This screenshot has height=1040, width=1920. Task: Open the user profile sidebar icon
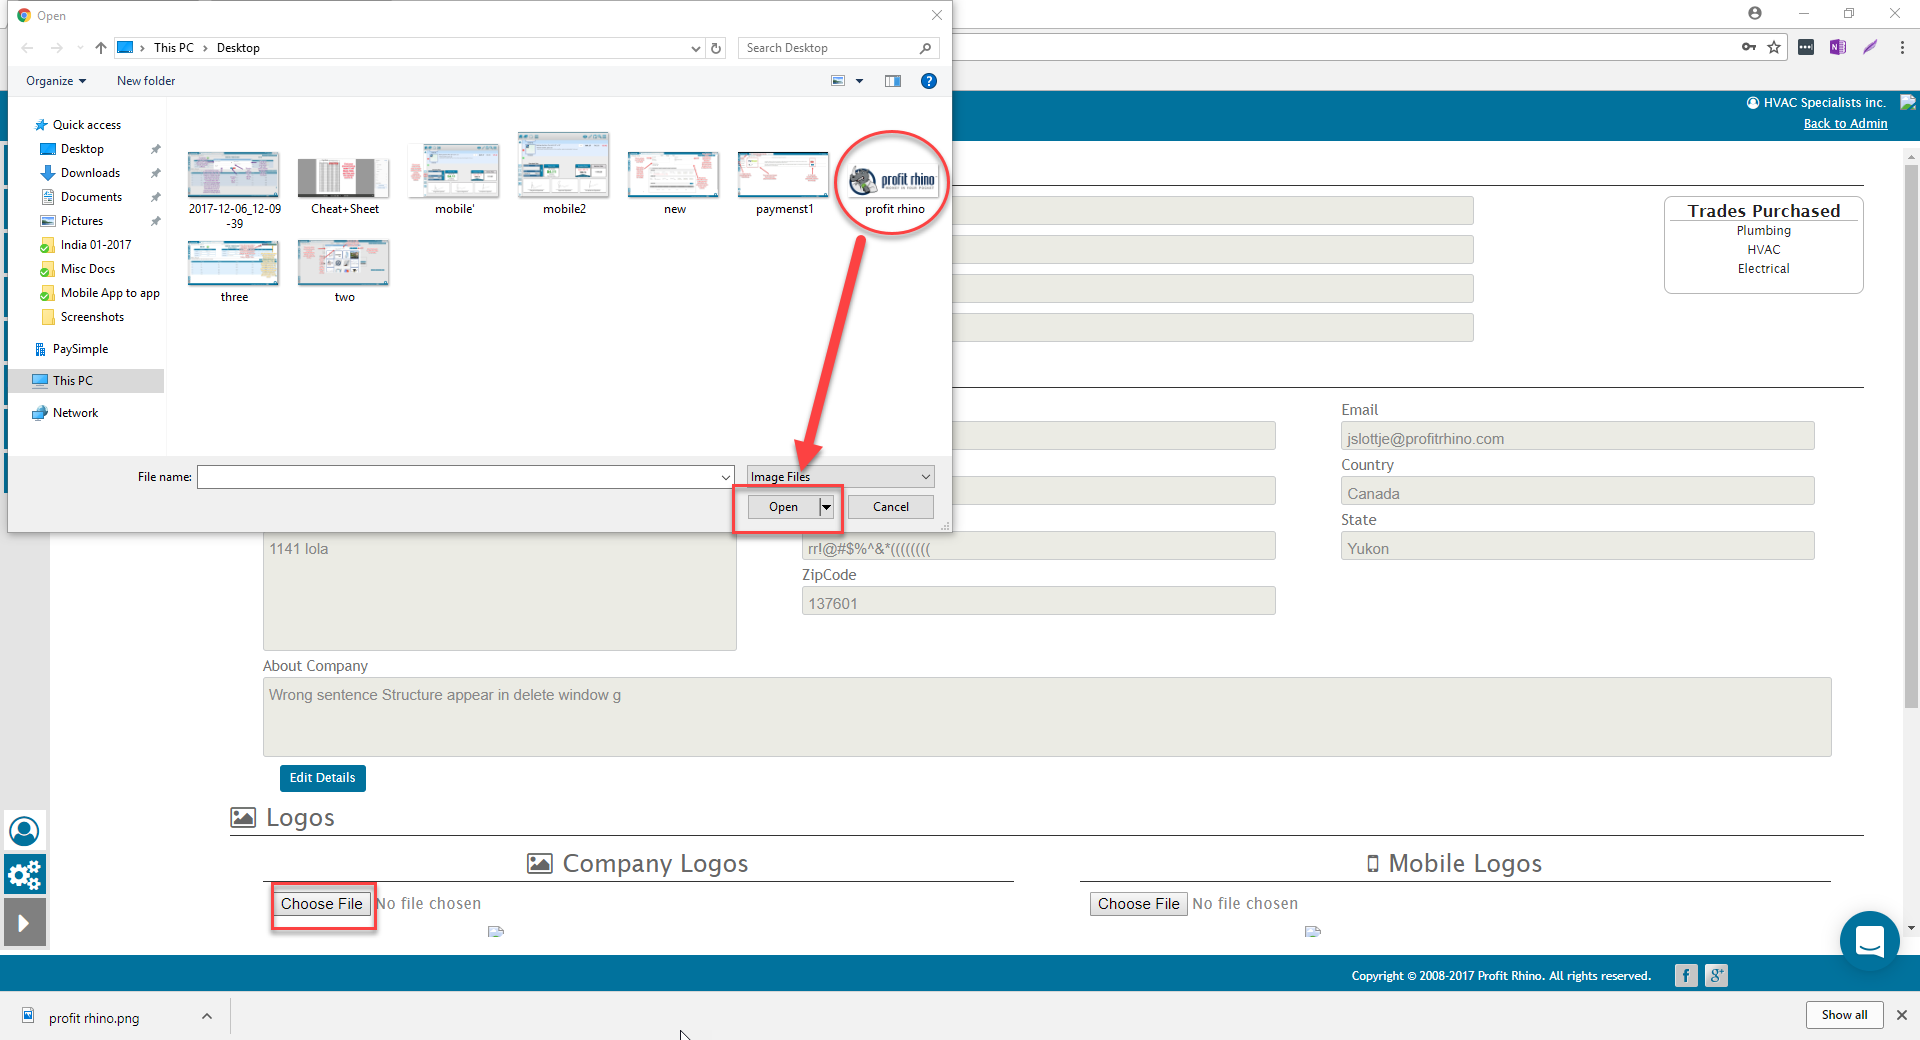tap(25, 831)
